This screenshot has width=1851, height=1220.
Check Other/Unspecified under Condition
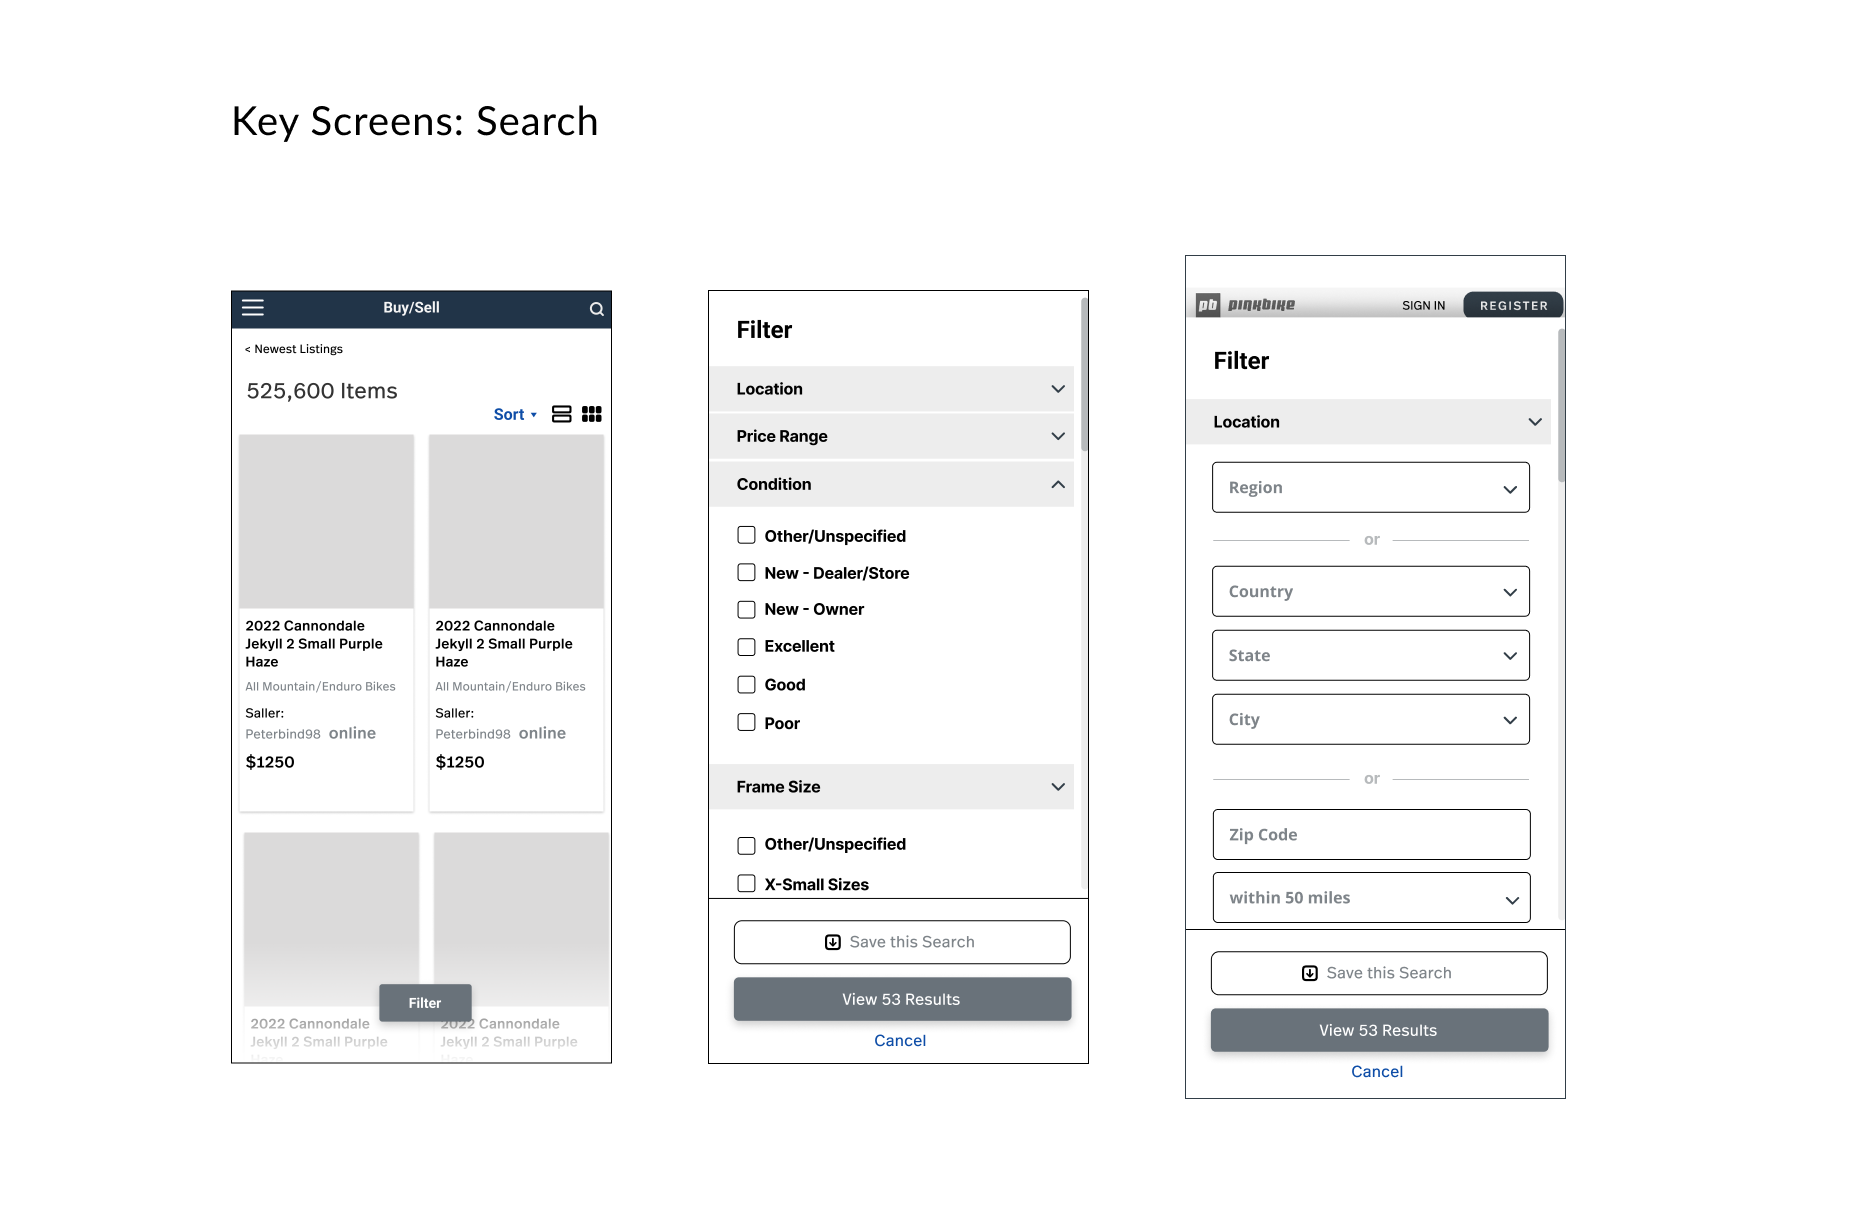(746, 535)
